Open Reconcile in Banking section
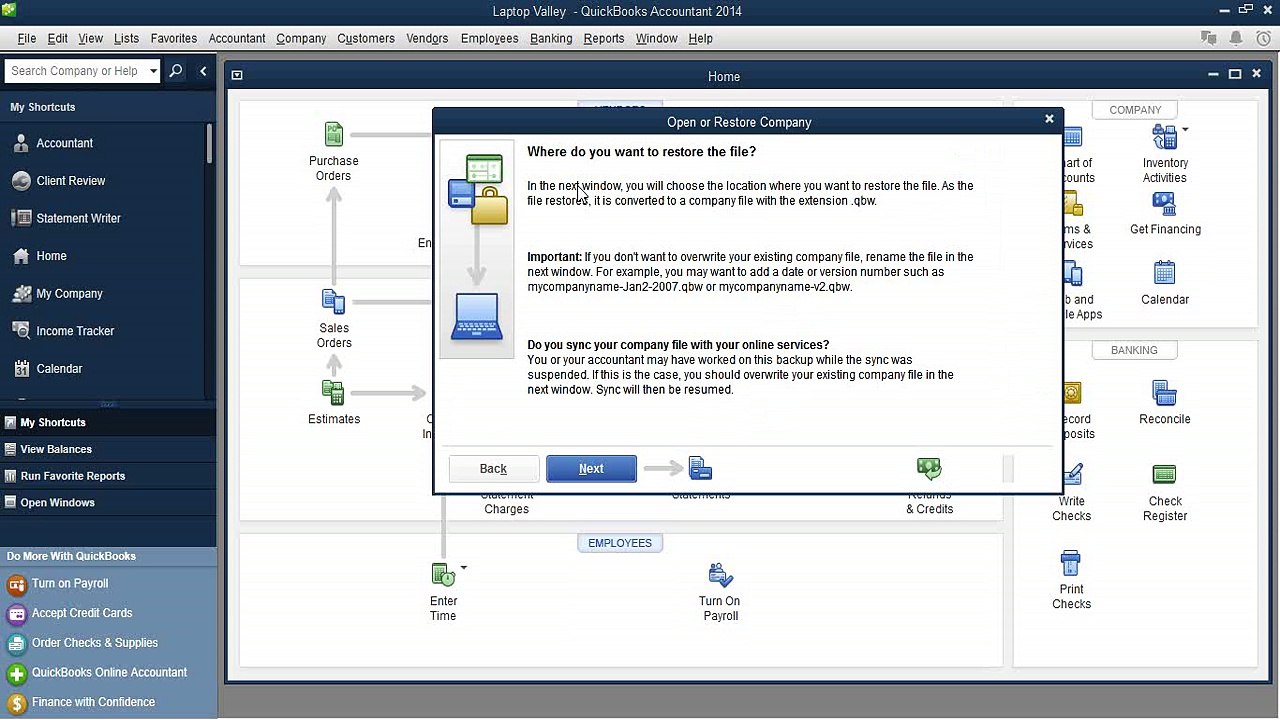Screen dimensions: 1280x720 (x=1164, y=392)
